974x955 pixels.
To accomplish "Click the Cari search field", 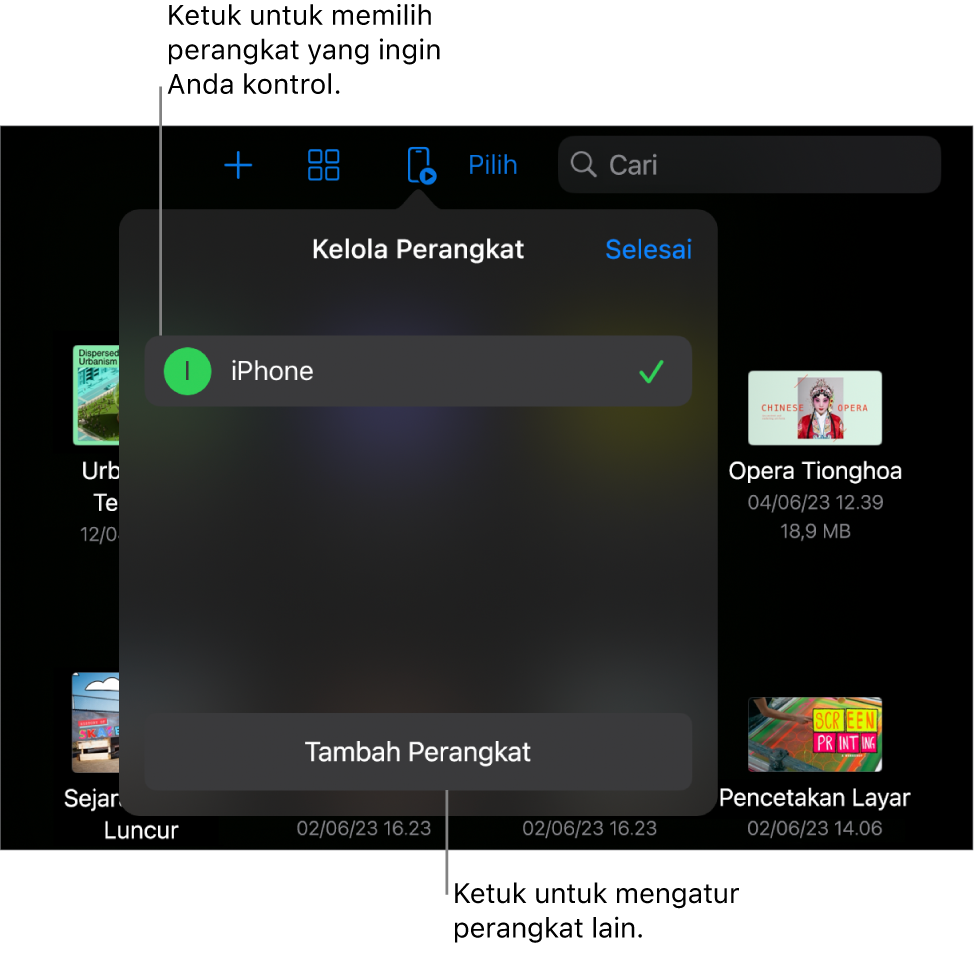I will (x=749, y=165).
